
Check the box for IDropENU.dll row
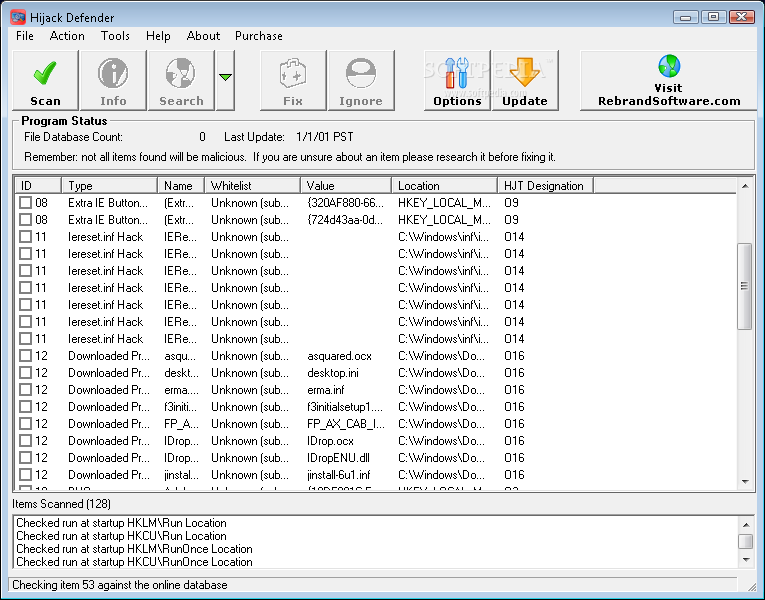[25, 458]
